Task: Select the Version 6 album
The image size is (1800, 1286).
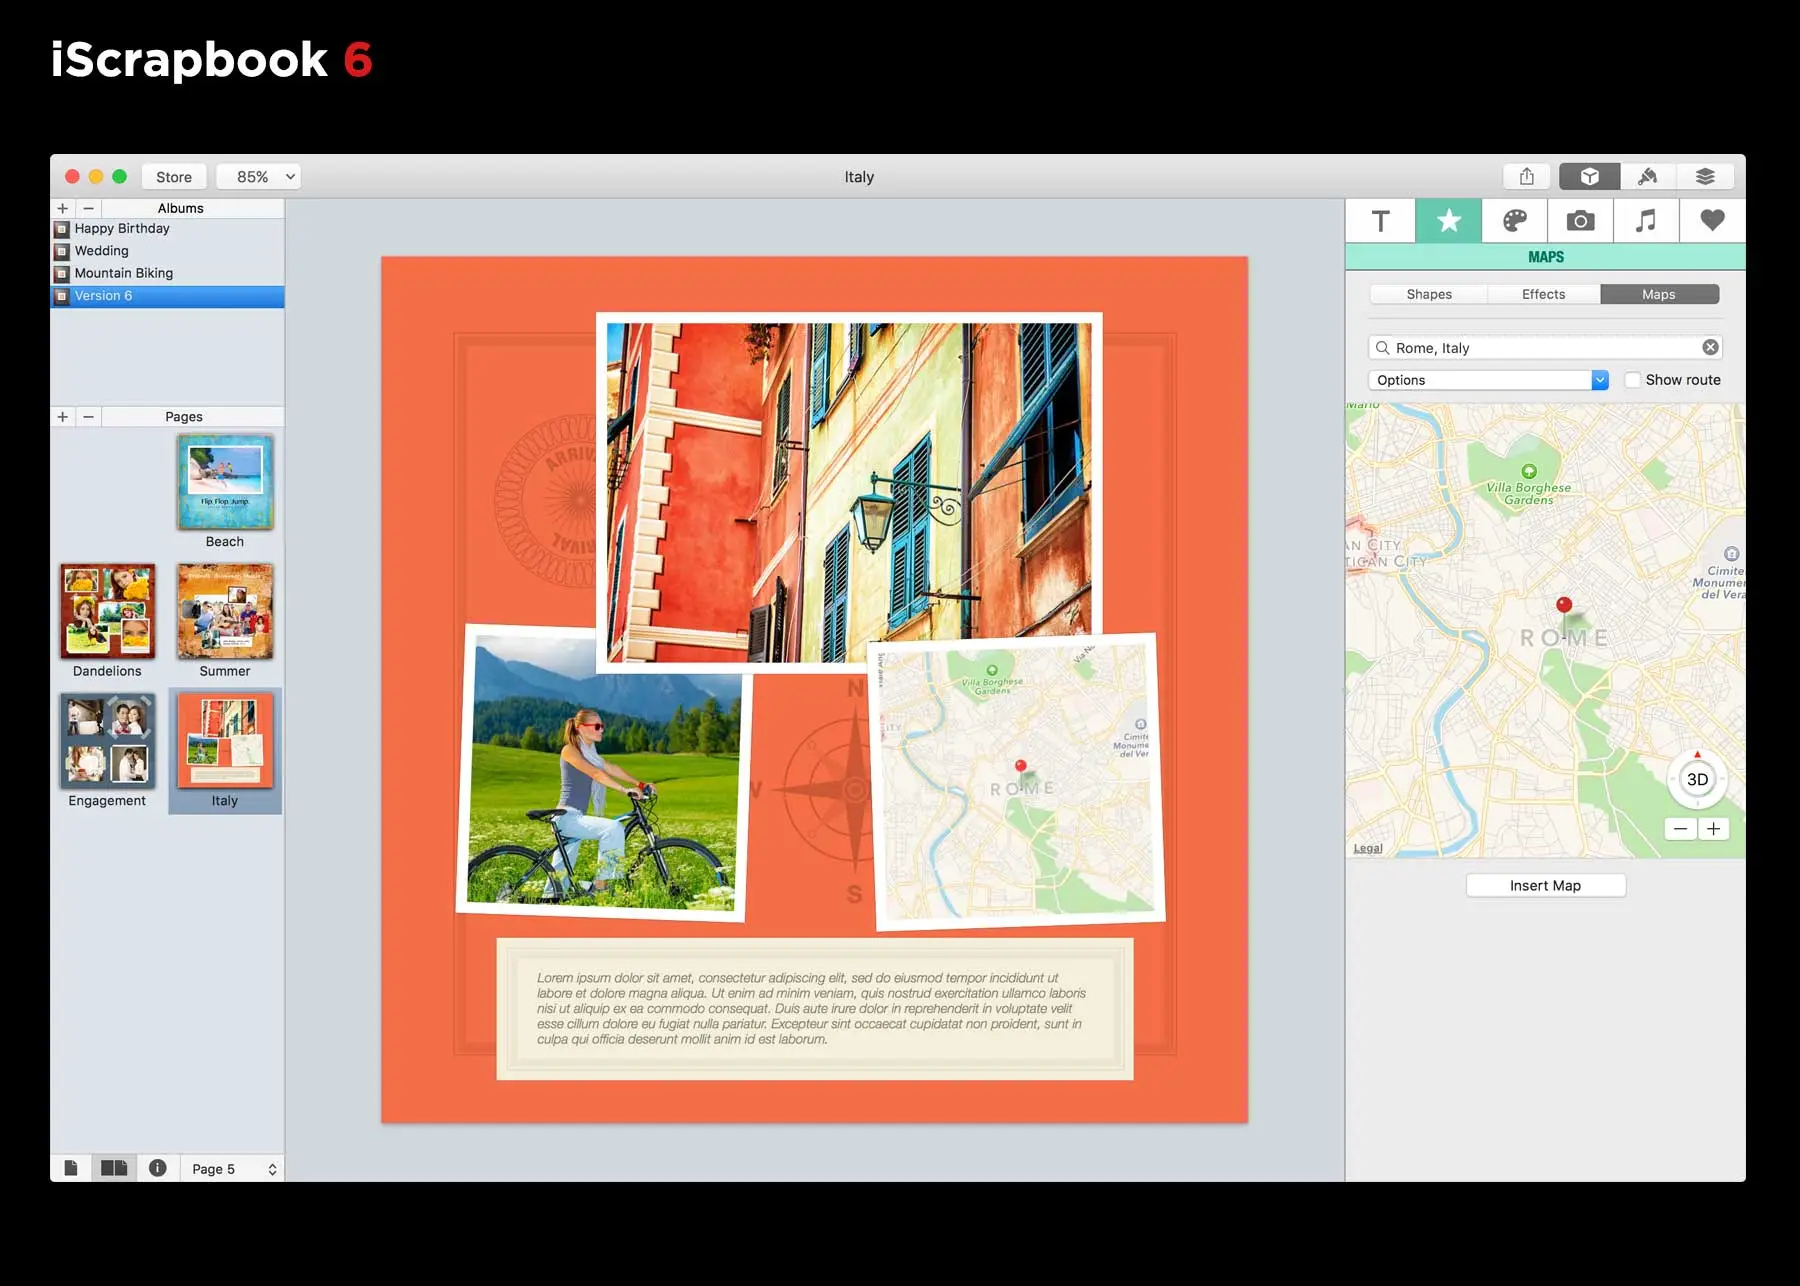Action: [x=167, y=296]
